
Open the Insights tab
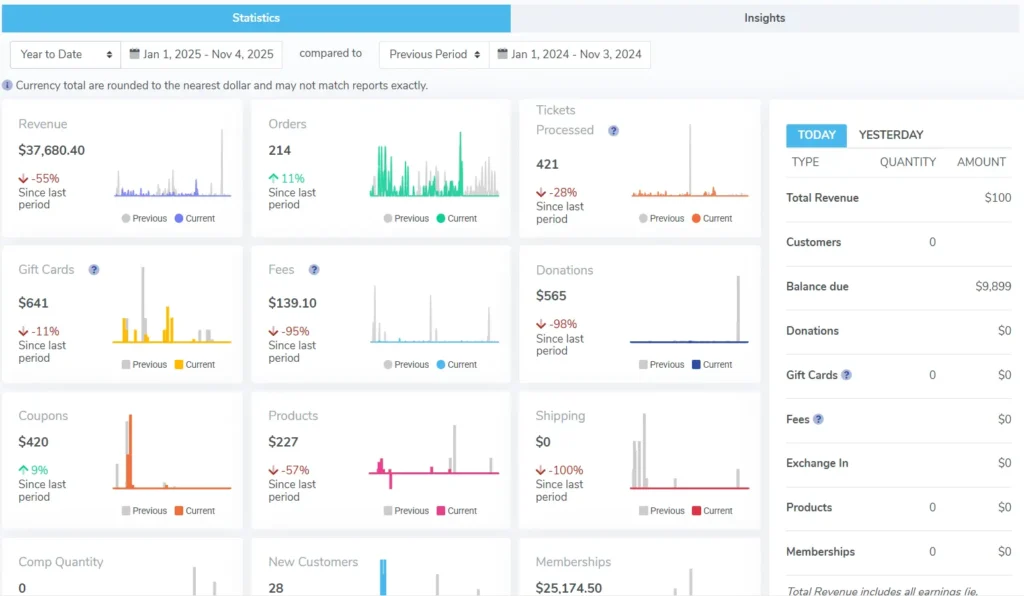click(x=765, y=18)
